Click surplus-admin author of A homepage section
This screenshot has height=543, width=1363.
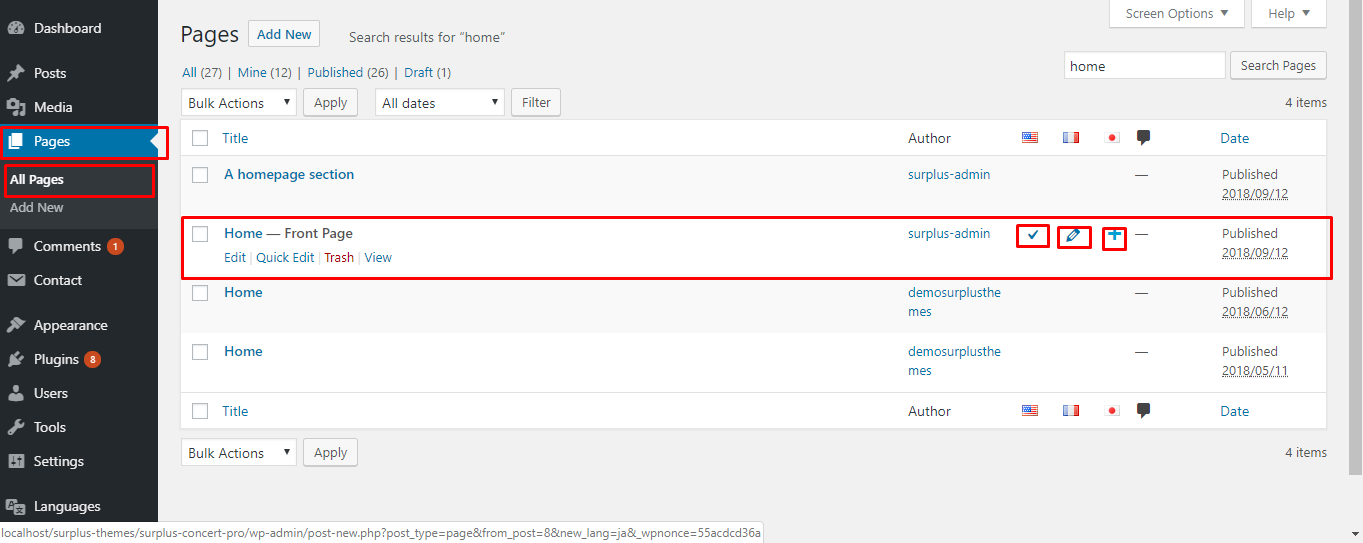click(949, 174)
